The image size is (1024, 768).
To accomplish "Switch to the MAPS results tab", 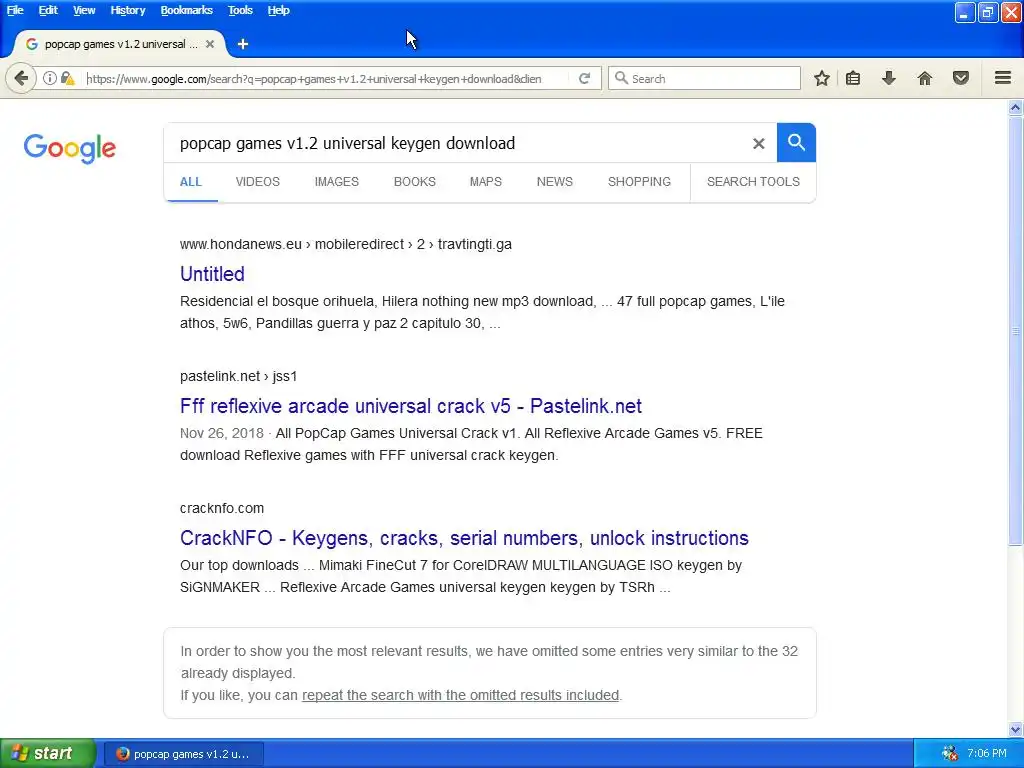I will tap(486, 182).
